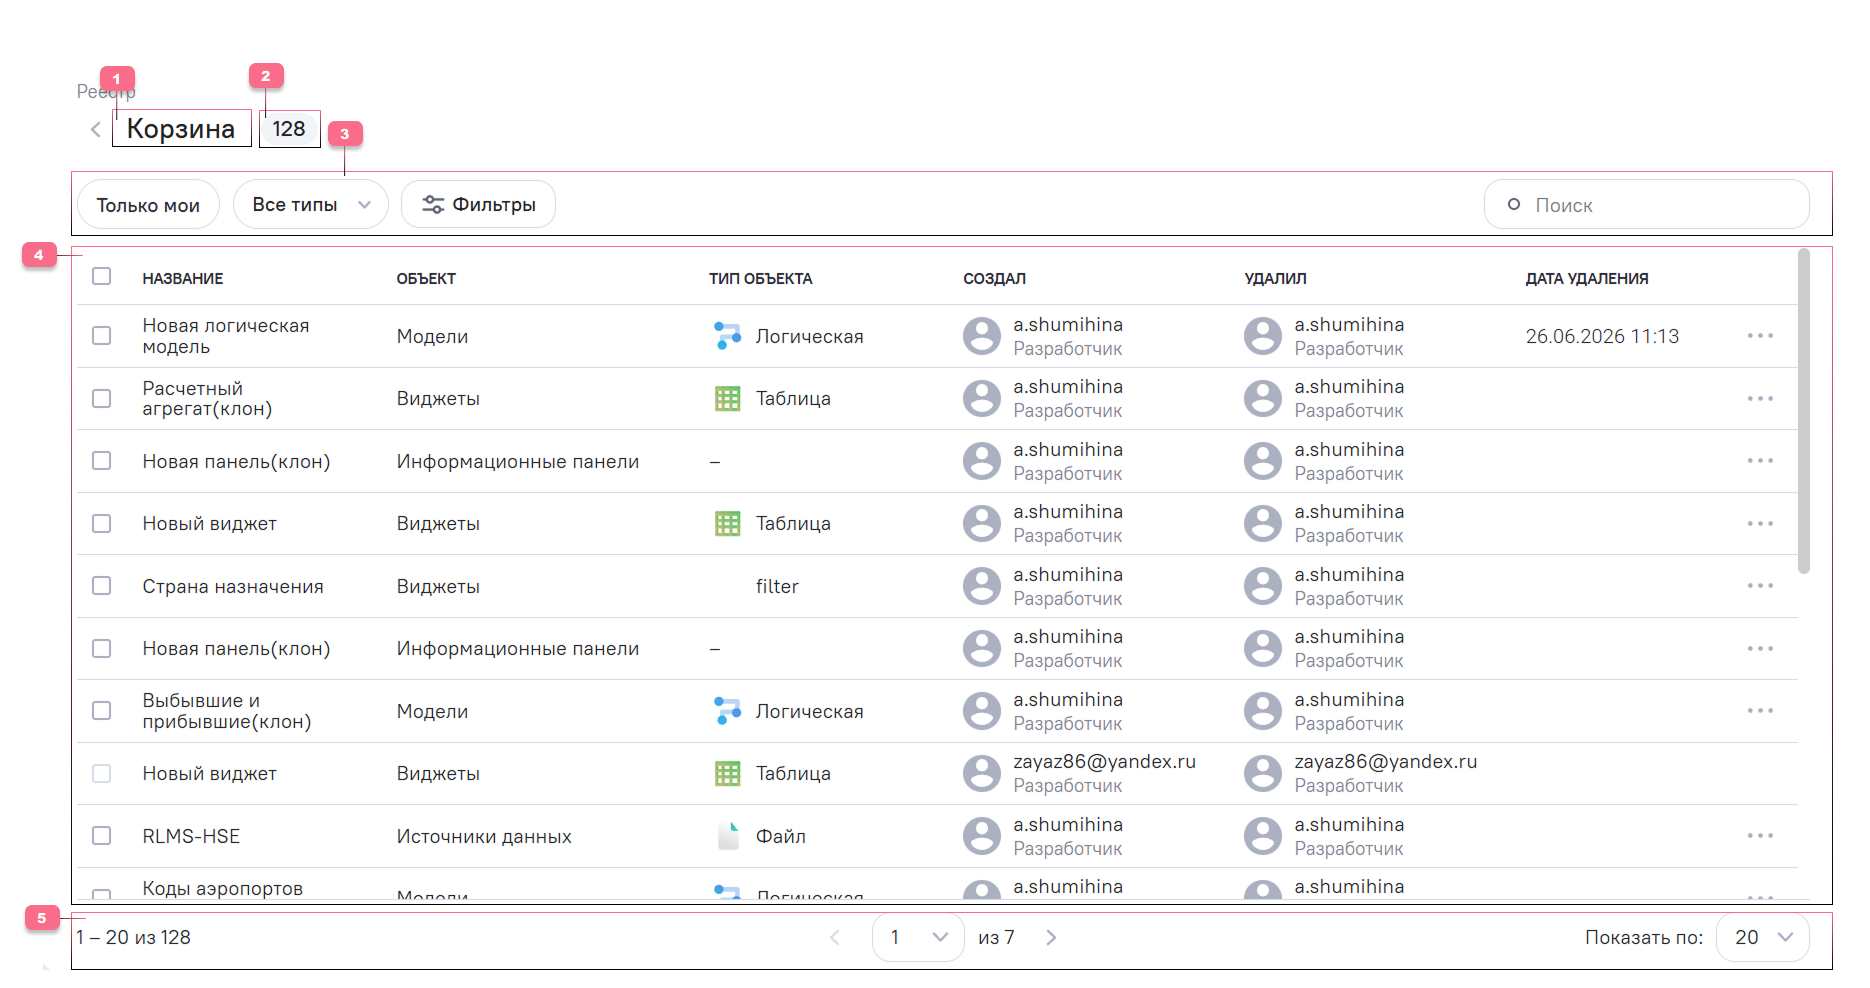Click the creator avatar in the Новая логическая модель row
The height and width of the screenshot is (988, 1870).
(982, 336)
